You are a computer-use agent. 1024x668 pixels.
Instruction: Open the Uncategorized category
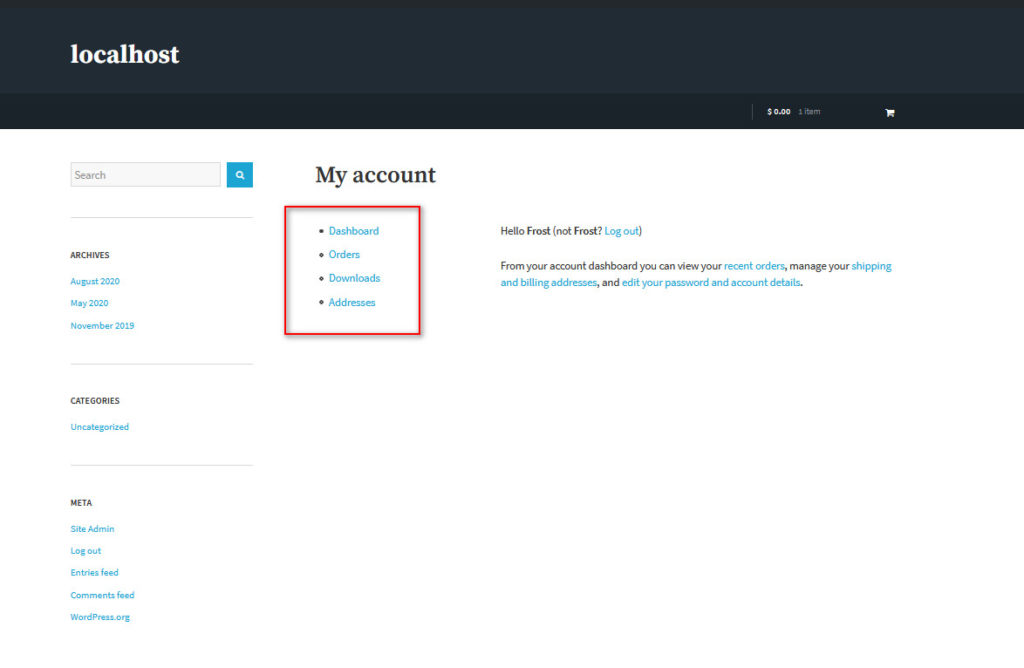point(99,427)
